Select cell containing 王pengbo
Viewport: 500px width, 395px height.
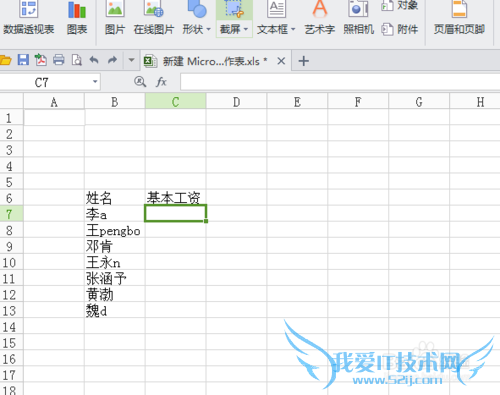pyautogui.click(x=115, y=230)
